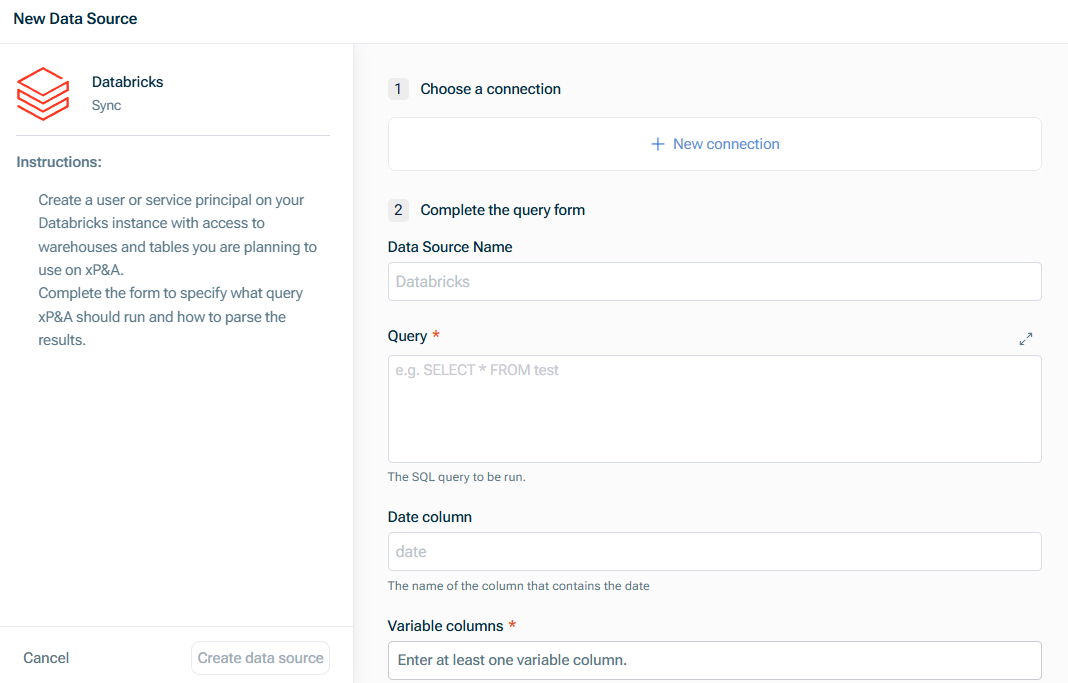Viewport: 1068px width, 683px height.
Task: Focus the Data Source Name input field
Action: (x=714, y=281)
